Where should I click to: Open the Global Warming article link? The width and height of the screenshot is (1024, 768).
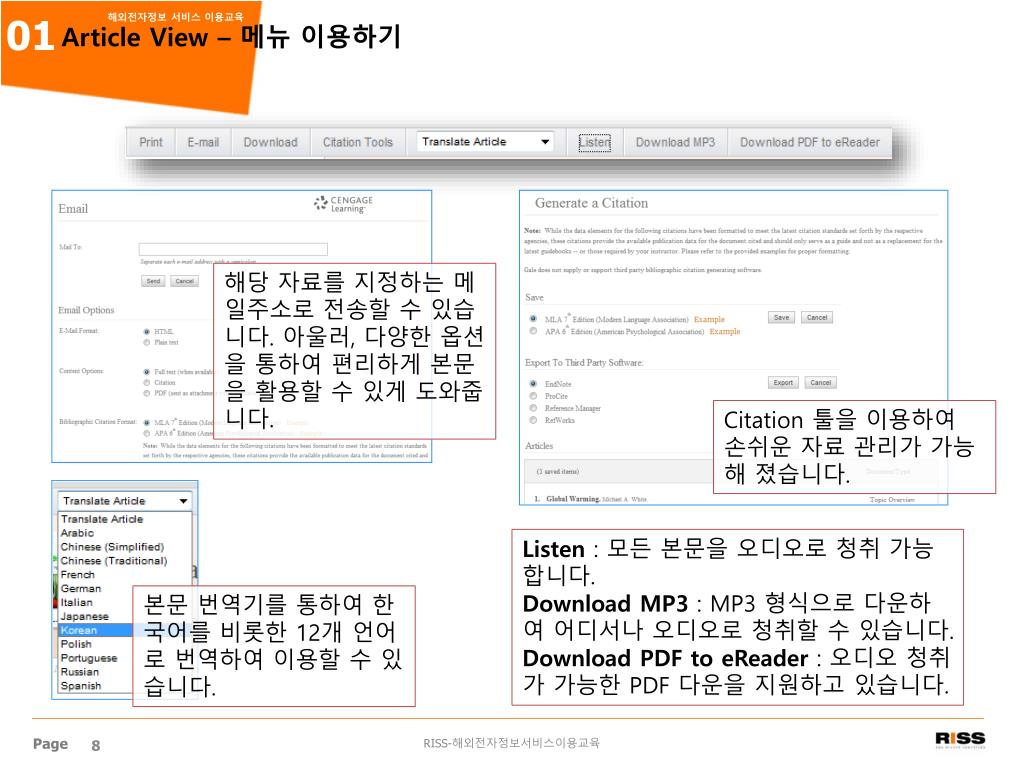[573, 499]
